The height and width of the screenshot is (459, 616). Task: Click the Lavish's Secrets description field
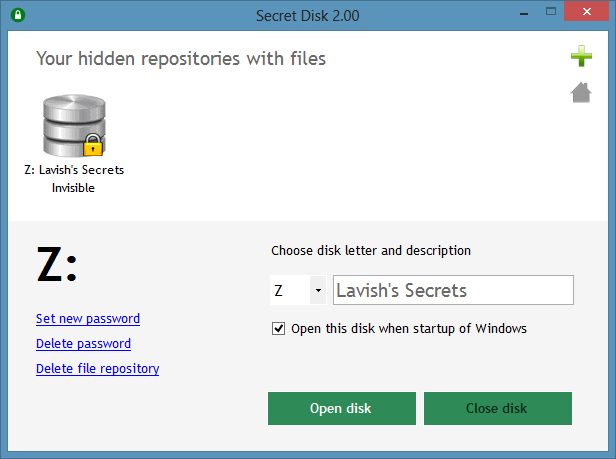point(452,291)
